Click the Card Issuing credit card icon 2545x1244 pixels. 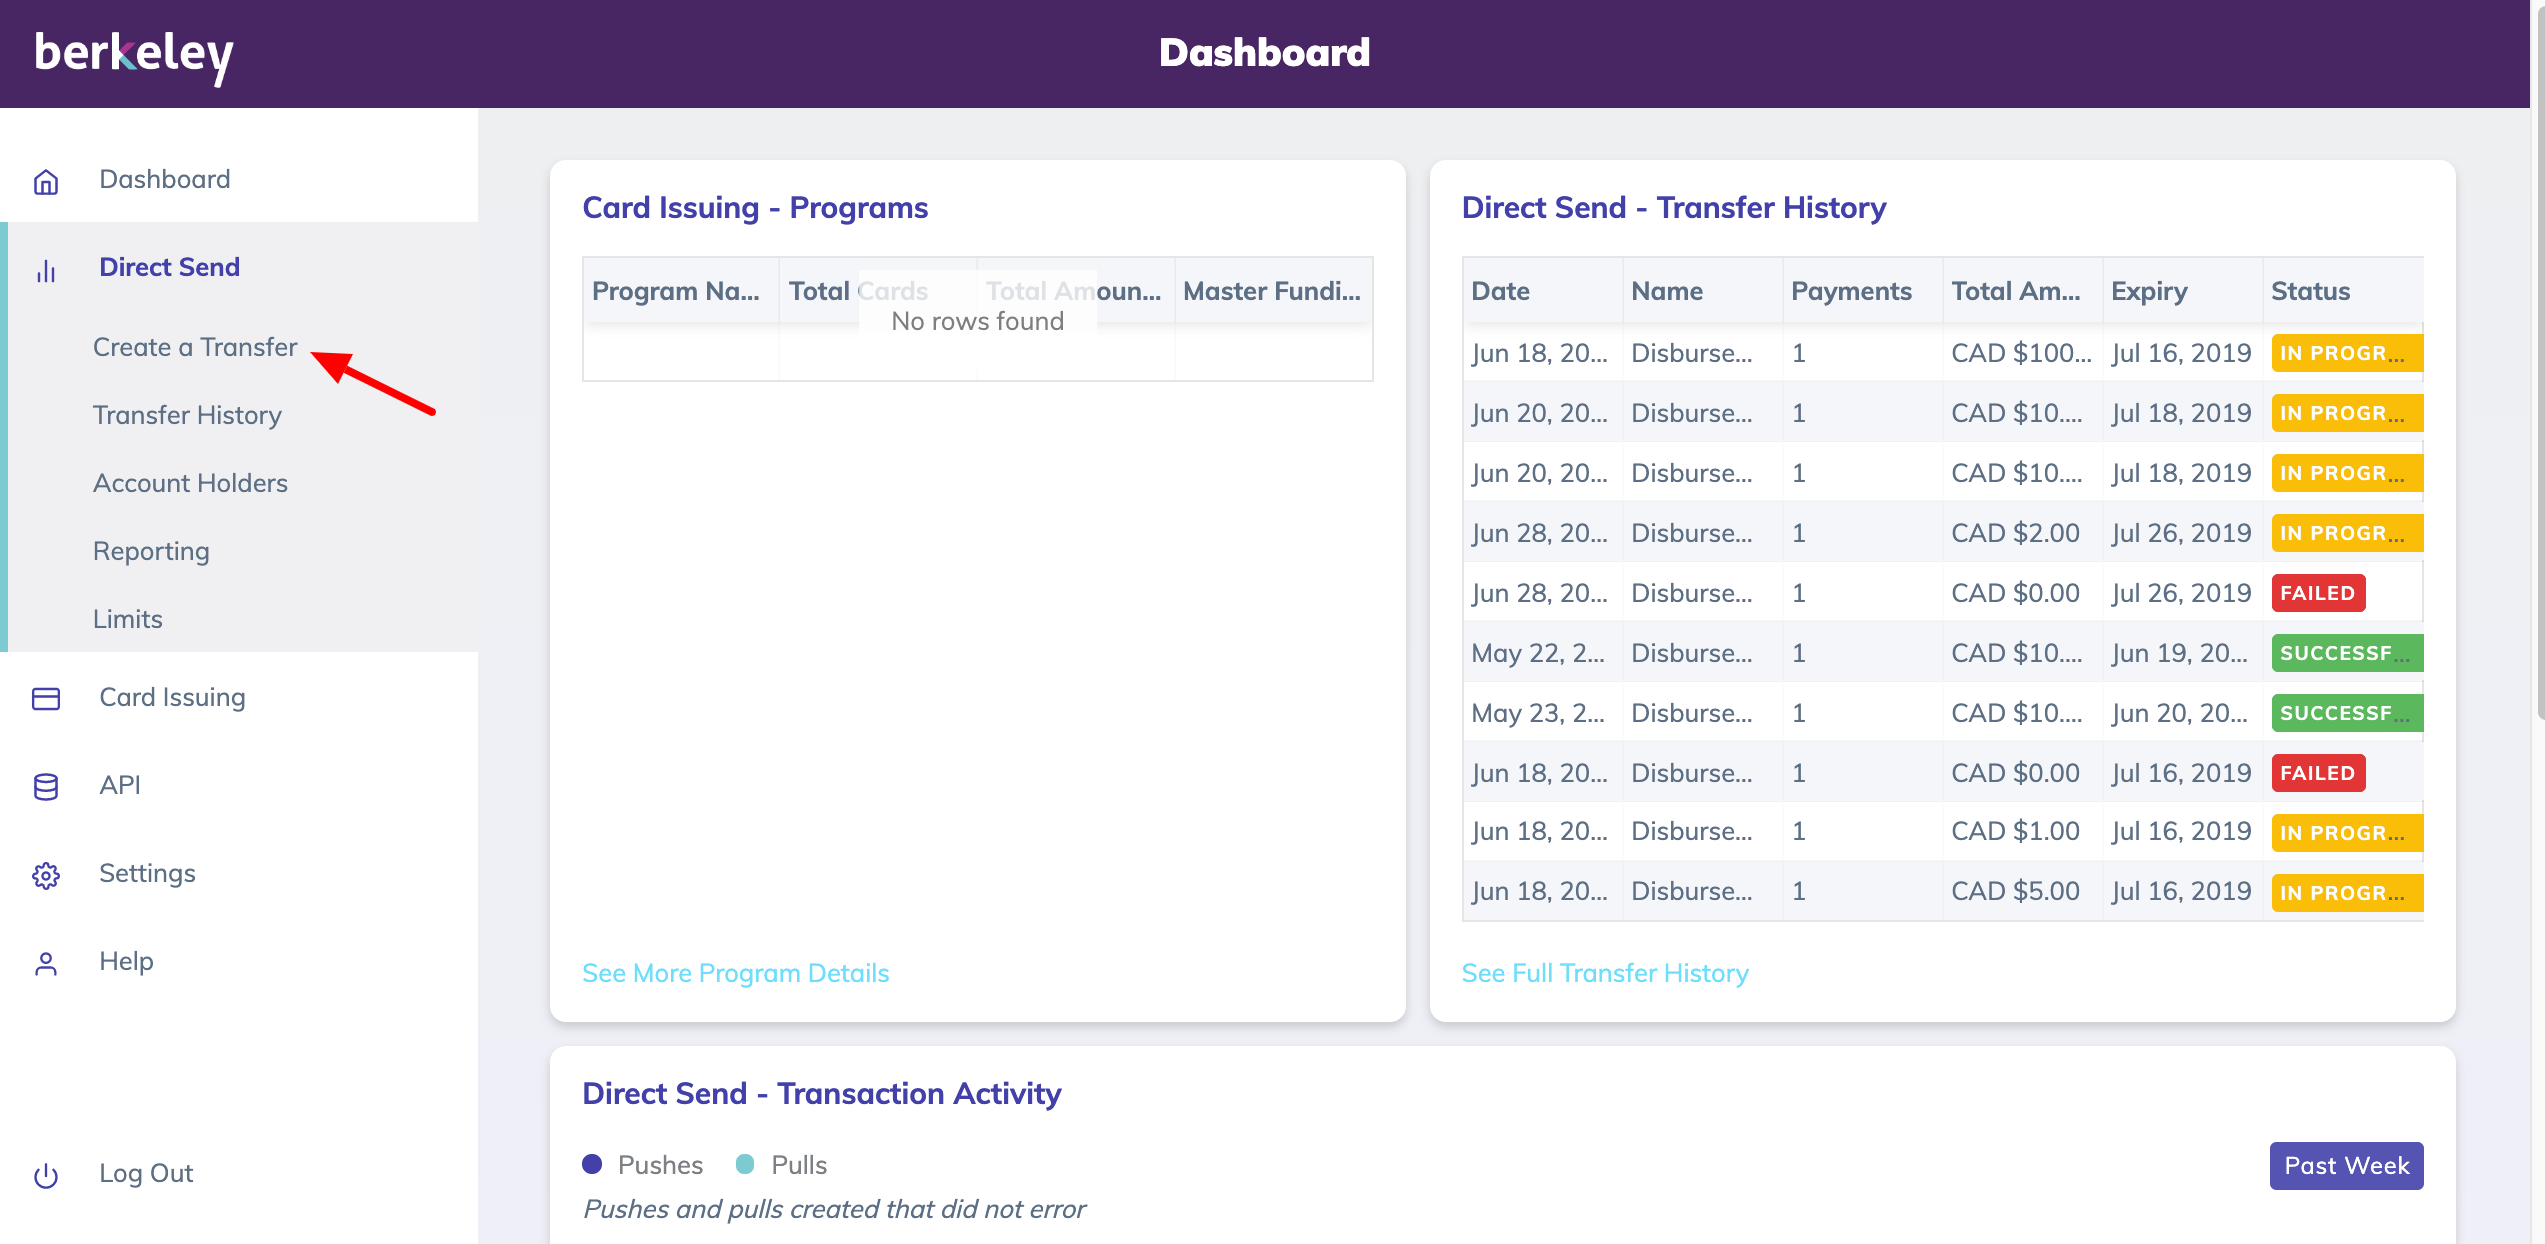[x=46, y=698]
